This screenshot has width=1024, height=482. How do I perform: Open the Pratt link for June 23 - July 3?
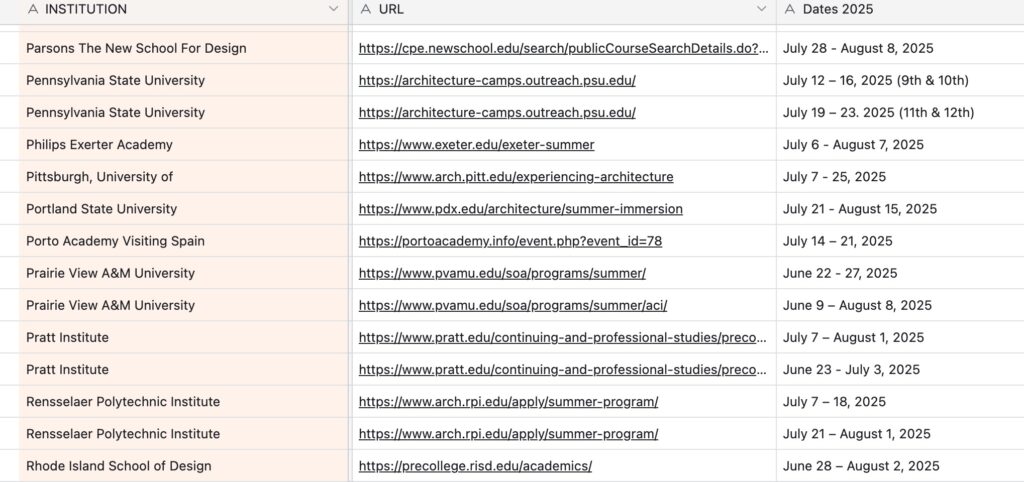coord(563,370)
